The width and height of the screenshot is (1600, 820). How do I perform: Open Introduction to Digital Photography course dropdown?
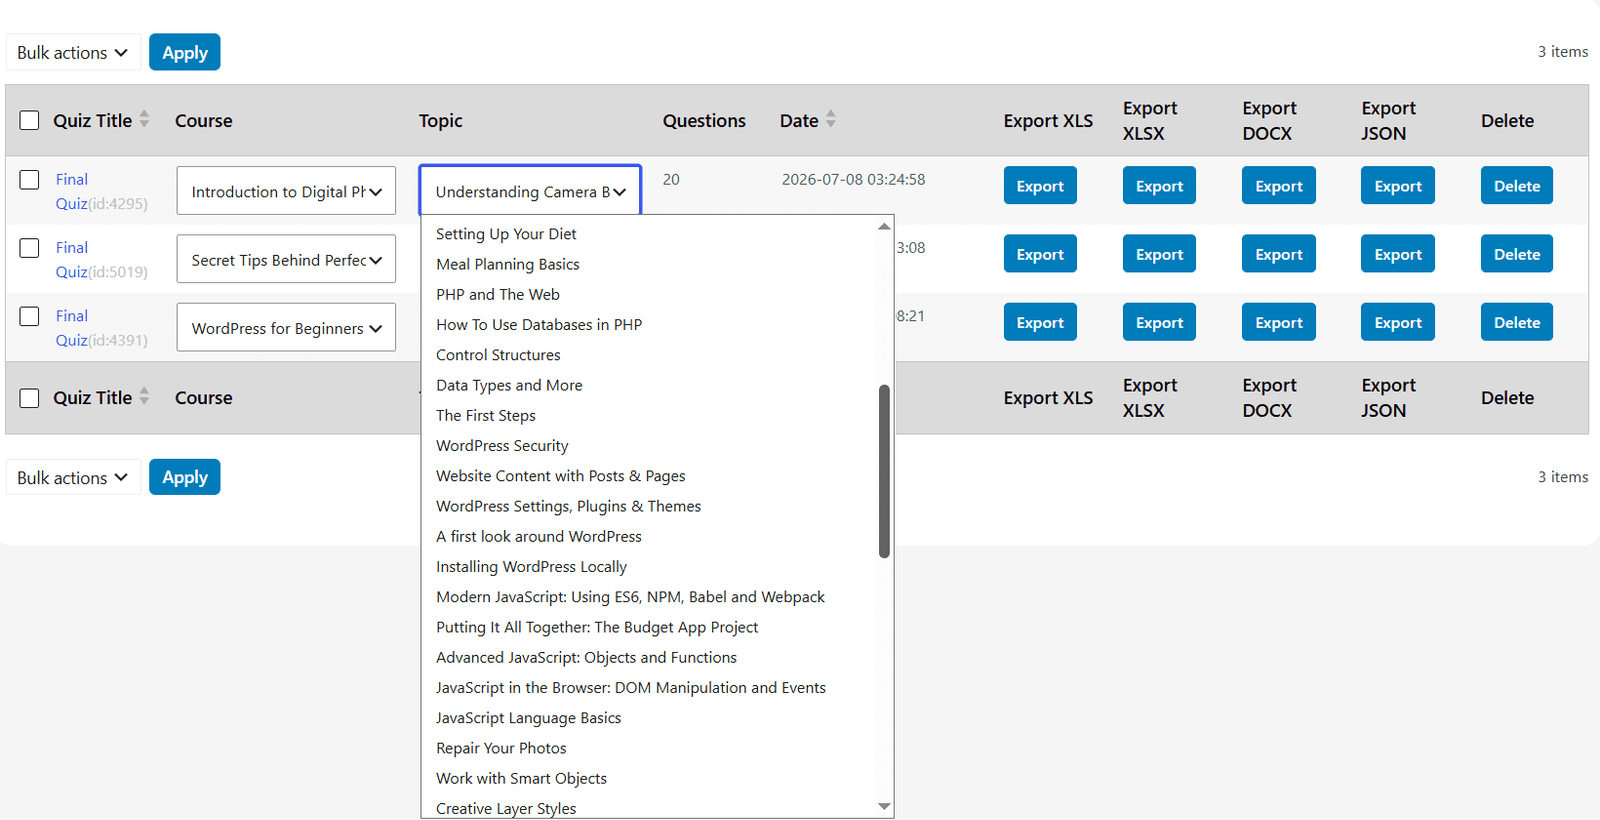coord(286,191)
